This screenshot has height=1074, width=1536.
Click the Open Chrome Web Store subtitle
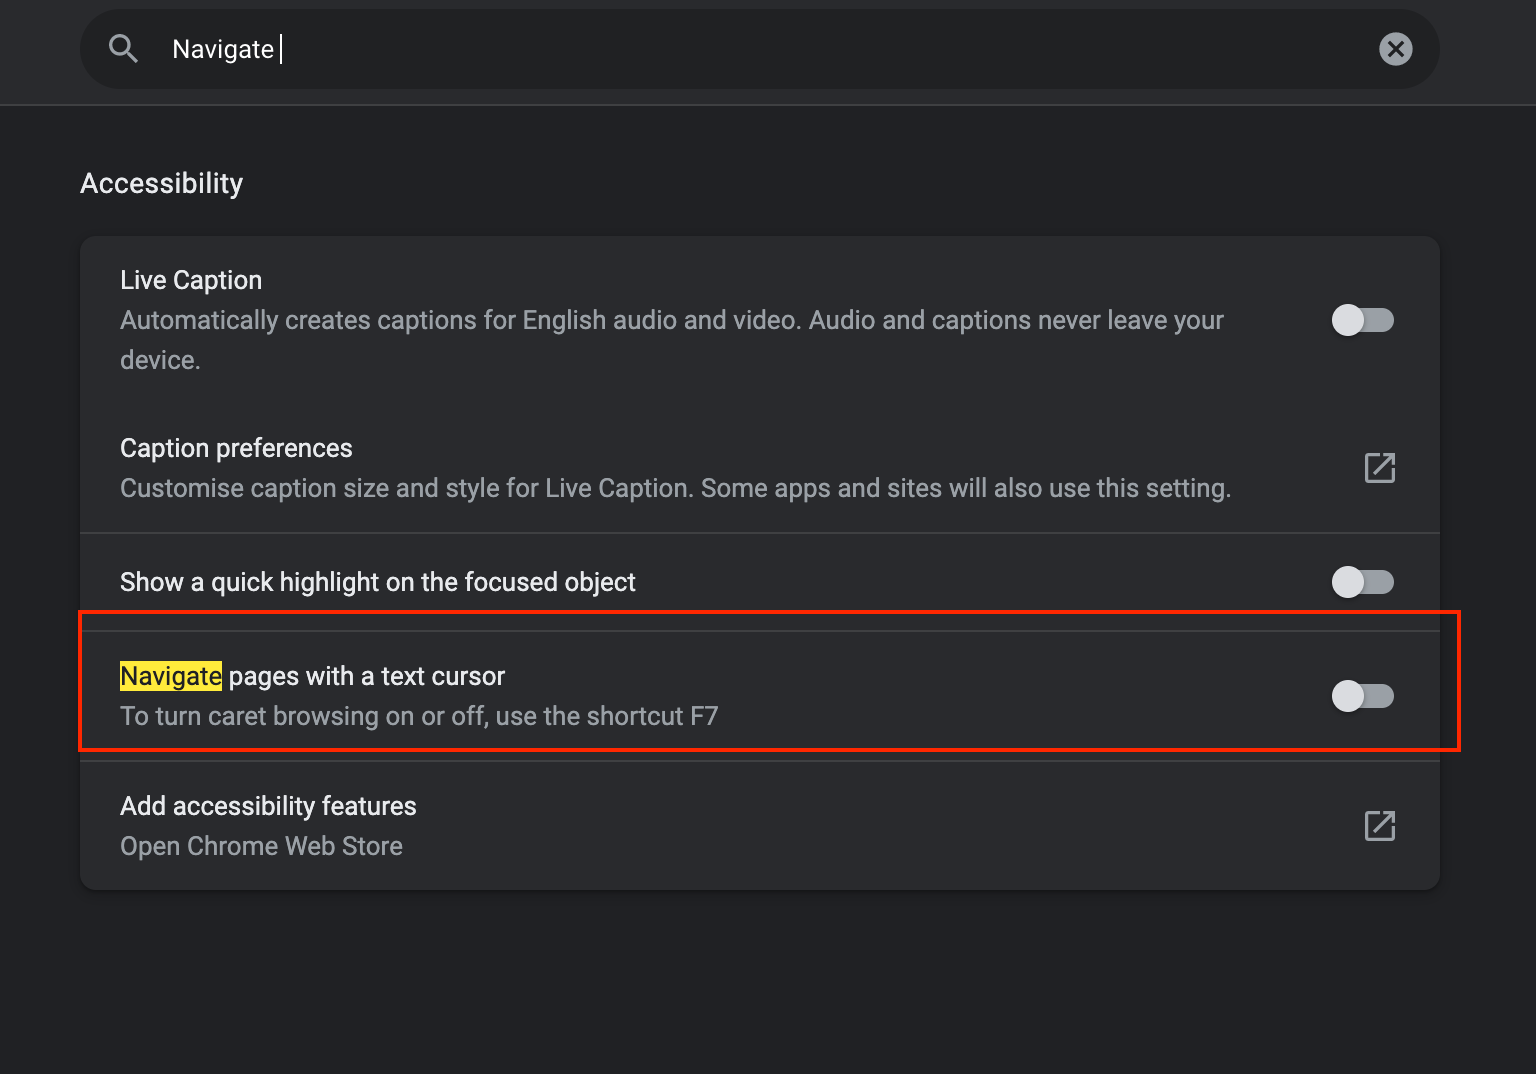click(261, 846)
